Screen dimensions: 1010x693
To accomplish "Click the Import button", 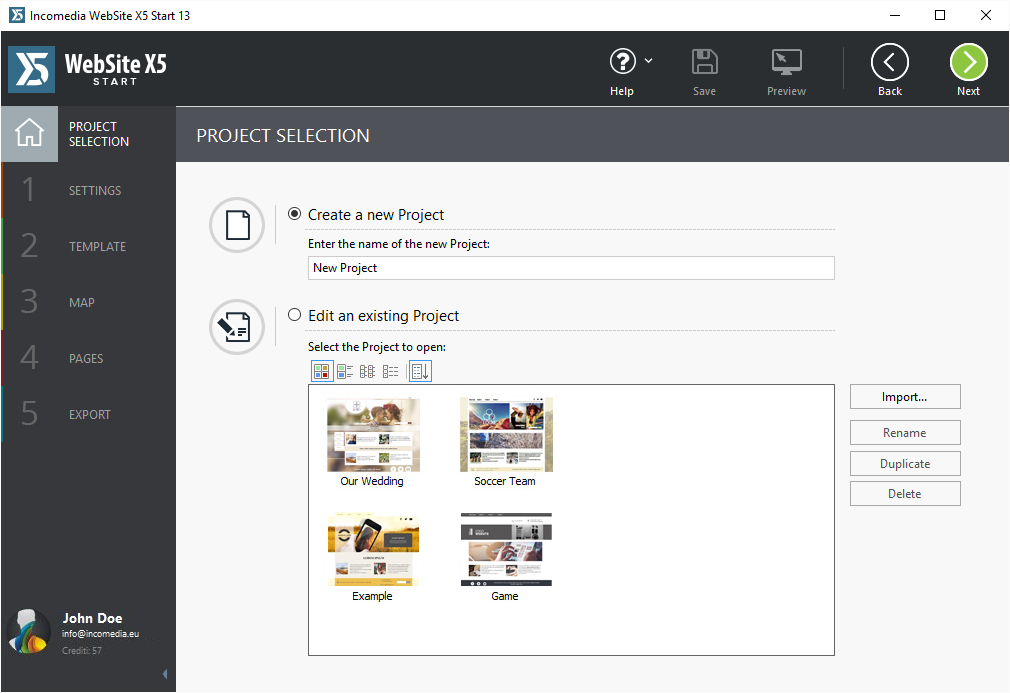I will tap(904, 396).
